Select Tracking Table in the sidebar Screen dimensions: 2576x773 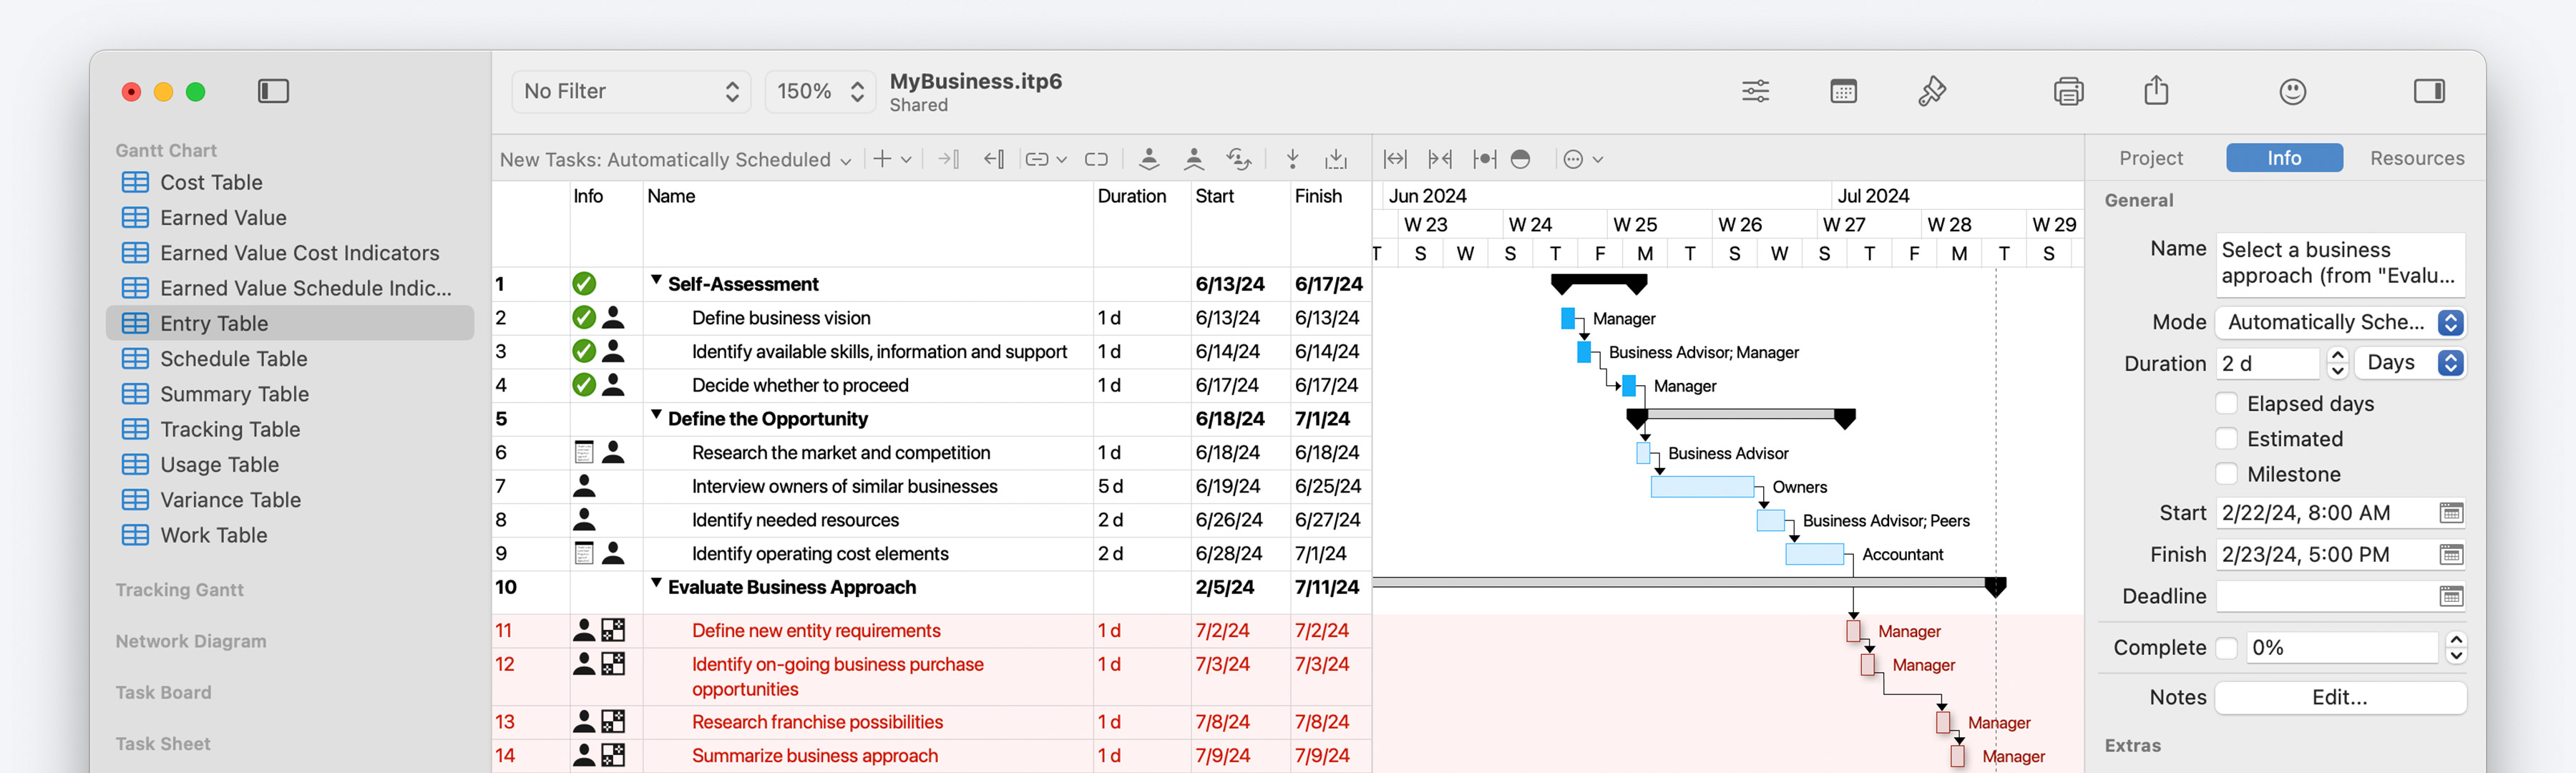290,429
